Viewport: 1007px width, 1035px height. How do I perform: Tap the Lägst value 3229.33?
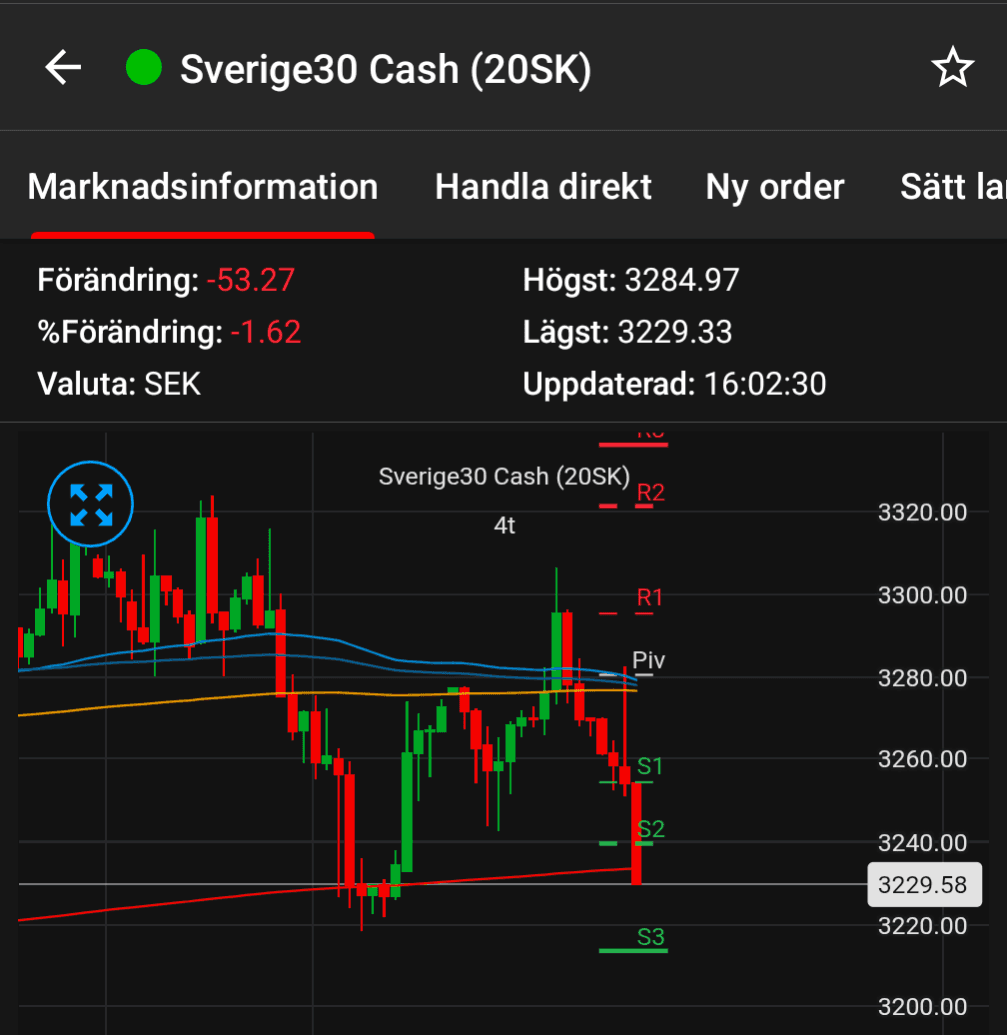674,331
